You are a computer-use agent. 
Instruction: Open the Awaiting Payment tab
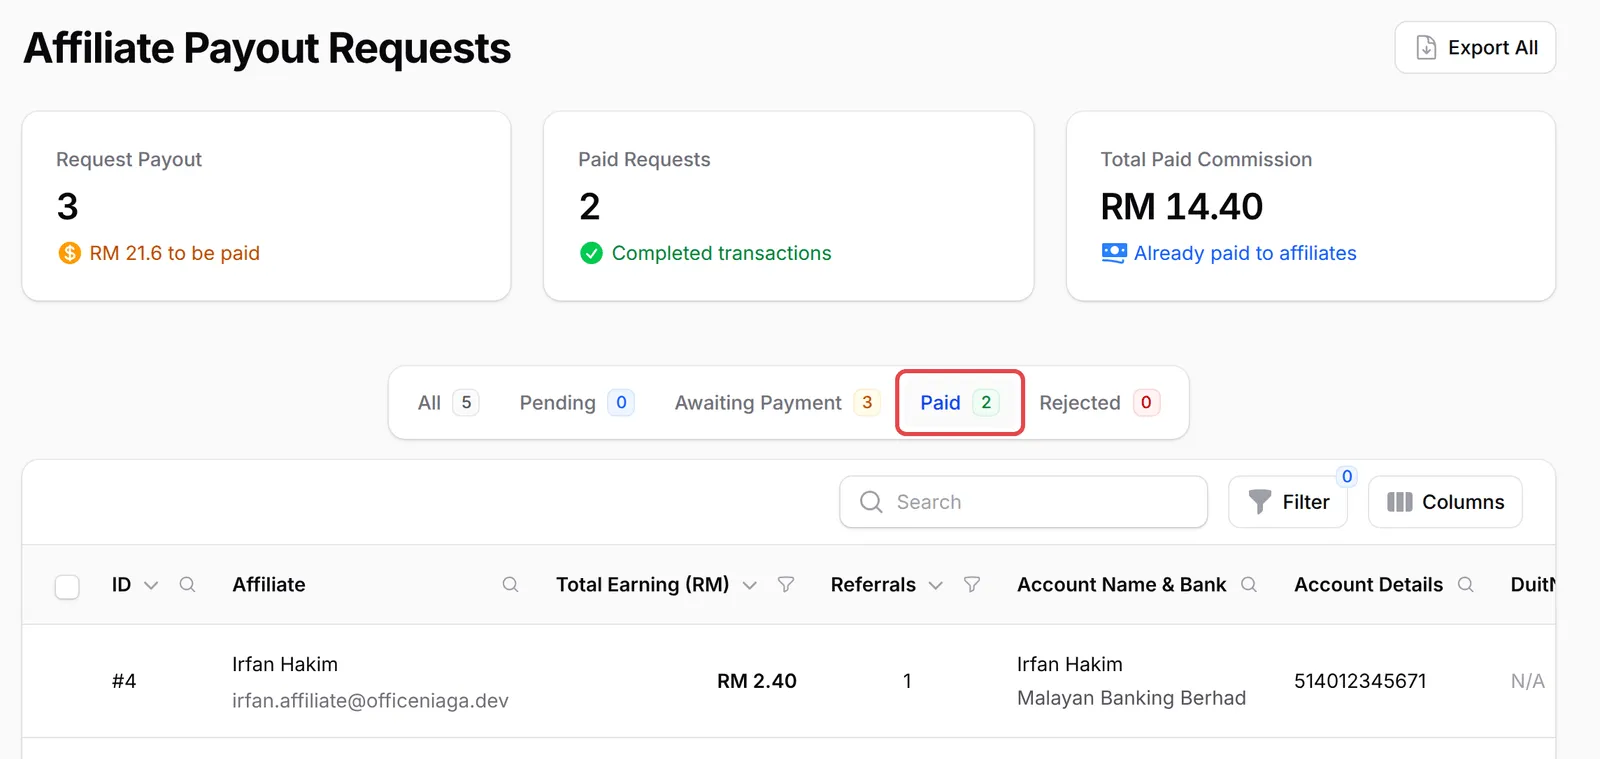tap(777, 402)
